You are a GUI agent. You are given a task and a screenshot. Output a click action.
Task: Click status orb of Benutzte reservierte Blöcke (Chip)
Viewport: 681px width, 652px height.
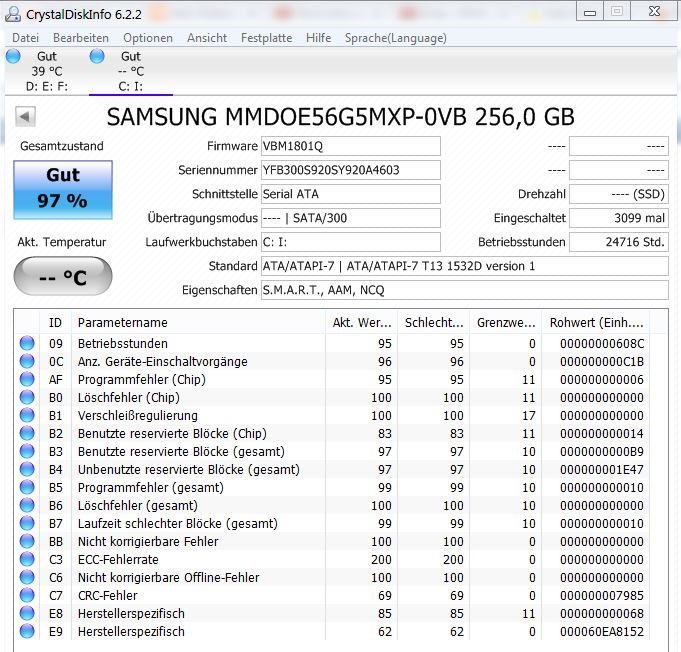27,434
